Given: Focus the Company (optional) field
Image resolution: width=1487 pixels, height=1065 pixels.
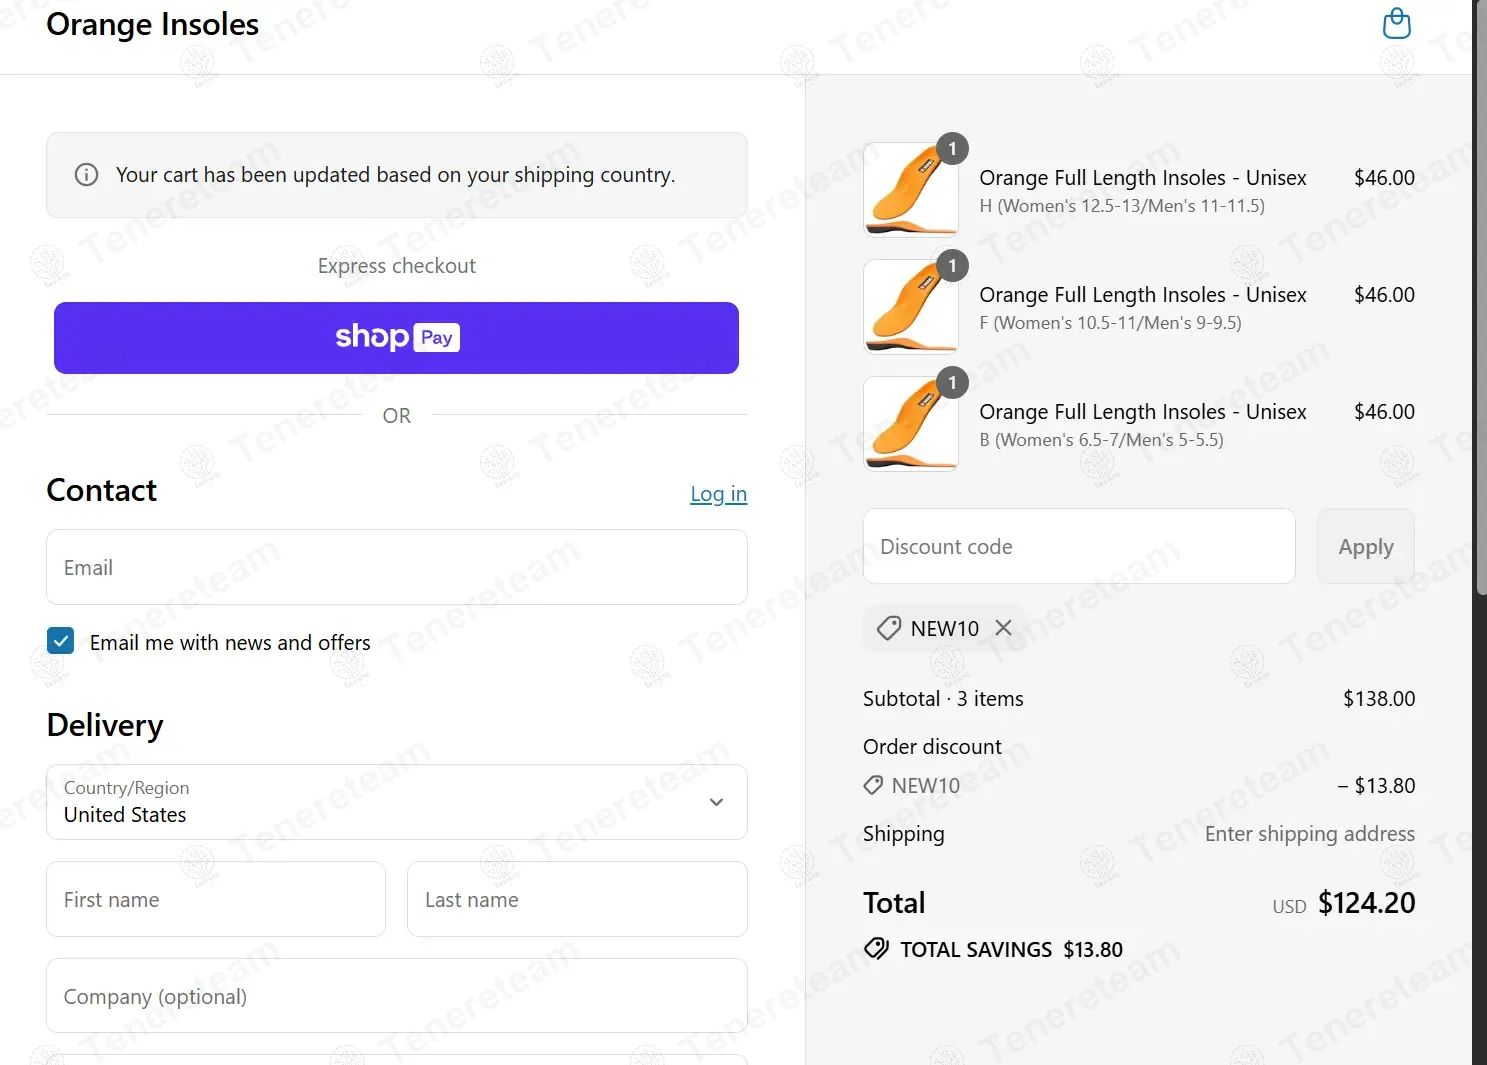Looking at the screenshot, I should (x=397, y=996).
